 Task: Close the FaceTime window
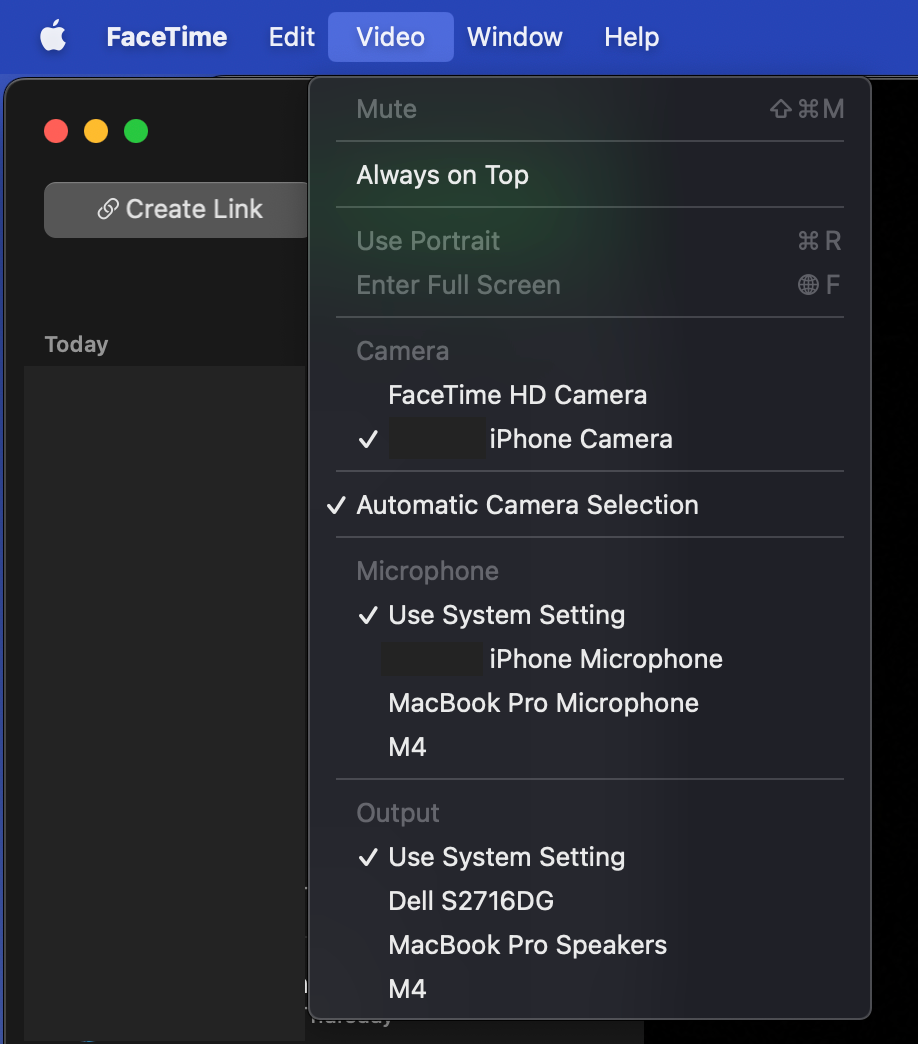56,131
